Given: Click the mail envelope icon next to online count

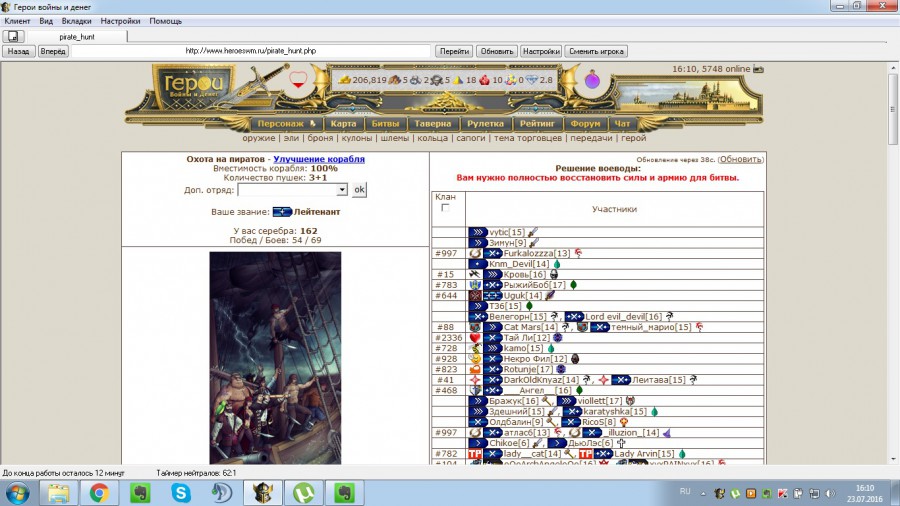Looking at the screenshot, I should tap(758, 69).
